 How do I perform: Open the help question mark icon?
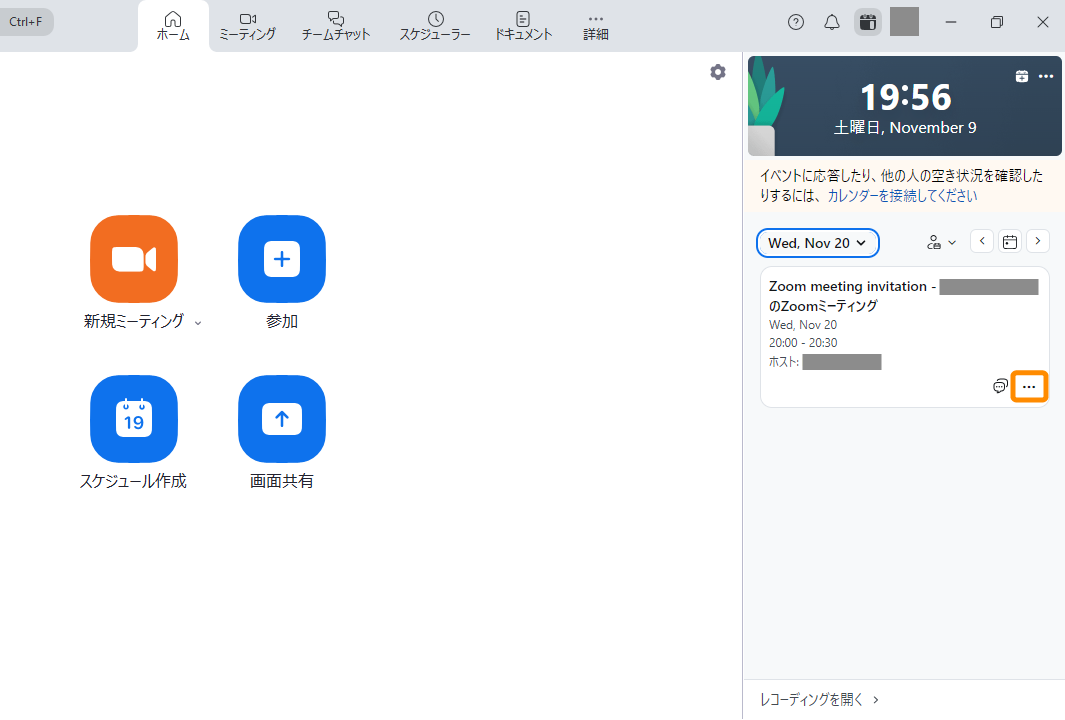click(796, 22)
